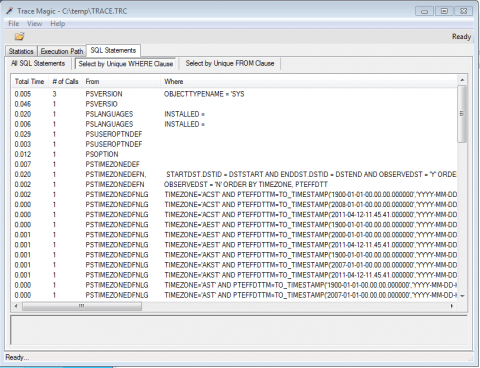Click the empty detail text box below list

pos(239,330)
